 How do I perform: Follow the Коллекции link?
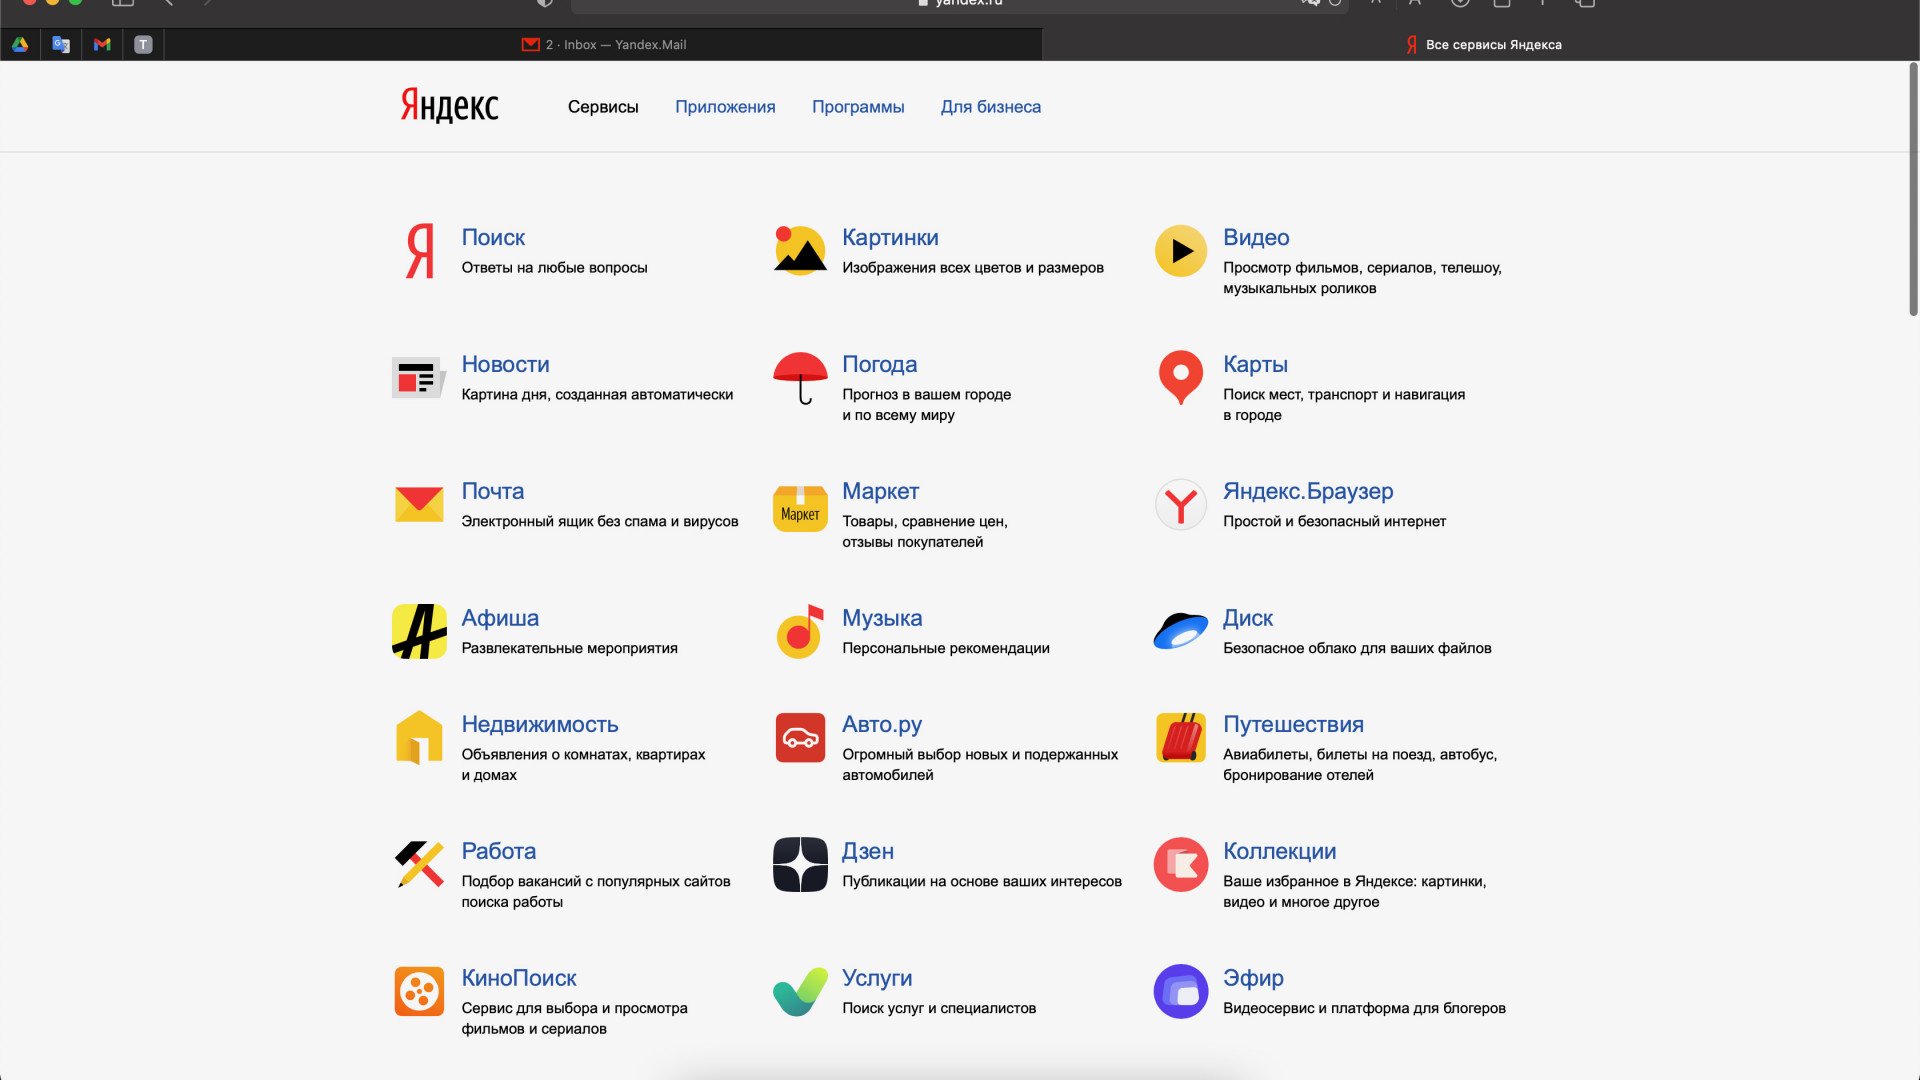pyautogui.click(x=1279, y=851)
